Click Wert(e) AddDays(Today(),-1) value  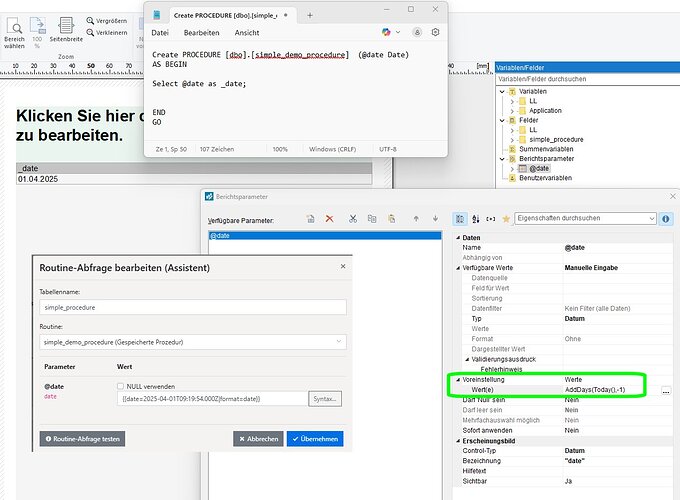coord(595,390)
